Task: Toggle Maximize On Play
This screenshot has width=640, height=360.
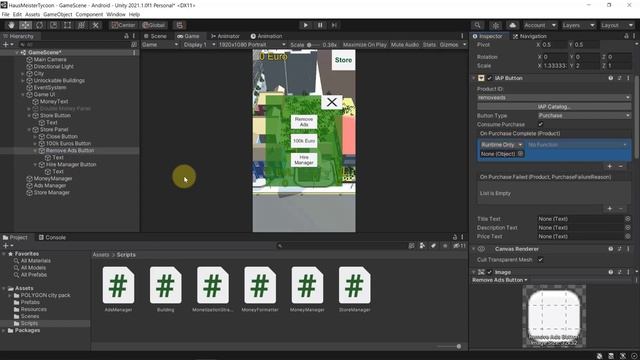Action: tap(364, 44)
